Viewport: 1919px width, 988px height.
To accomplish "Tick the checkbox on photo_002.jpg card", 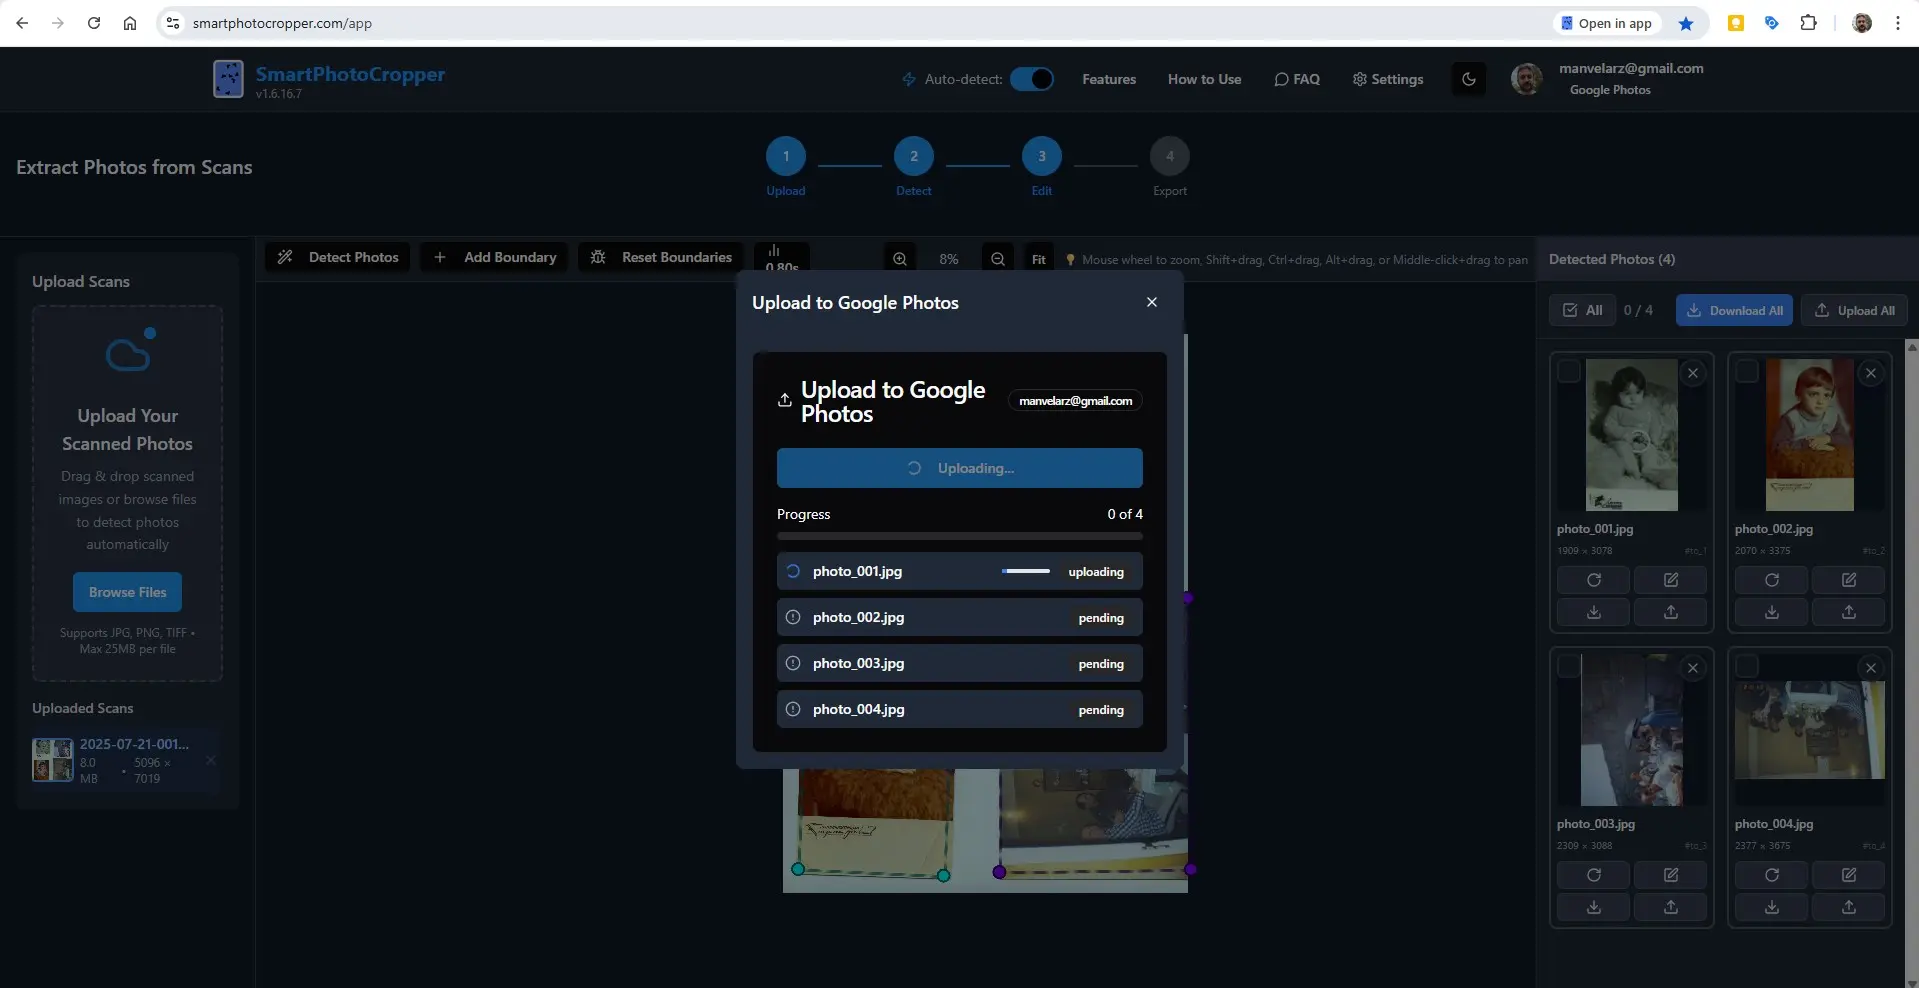I will (x=1747, y=371).
